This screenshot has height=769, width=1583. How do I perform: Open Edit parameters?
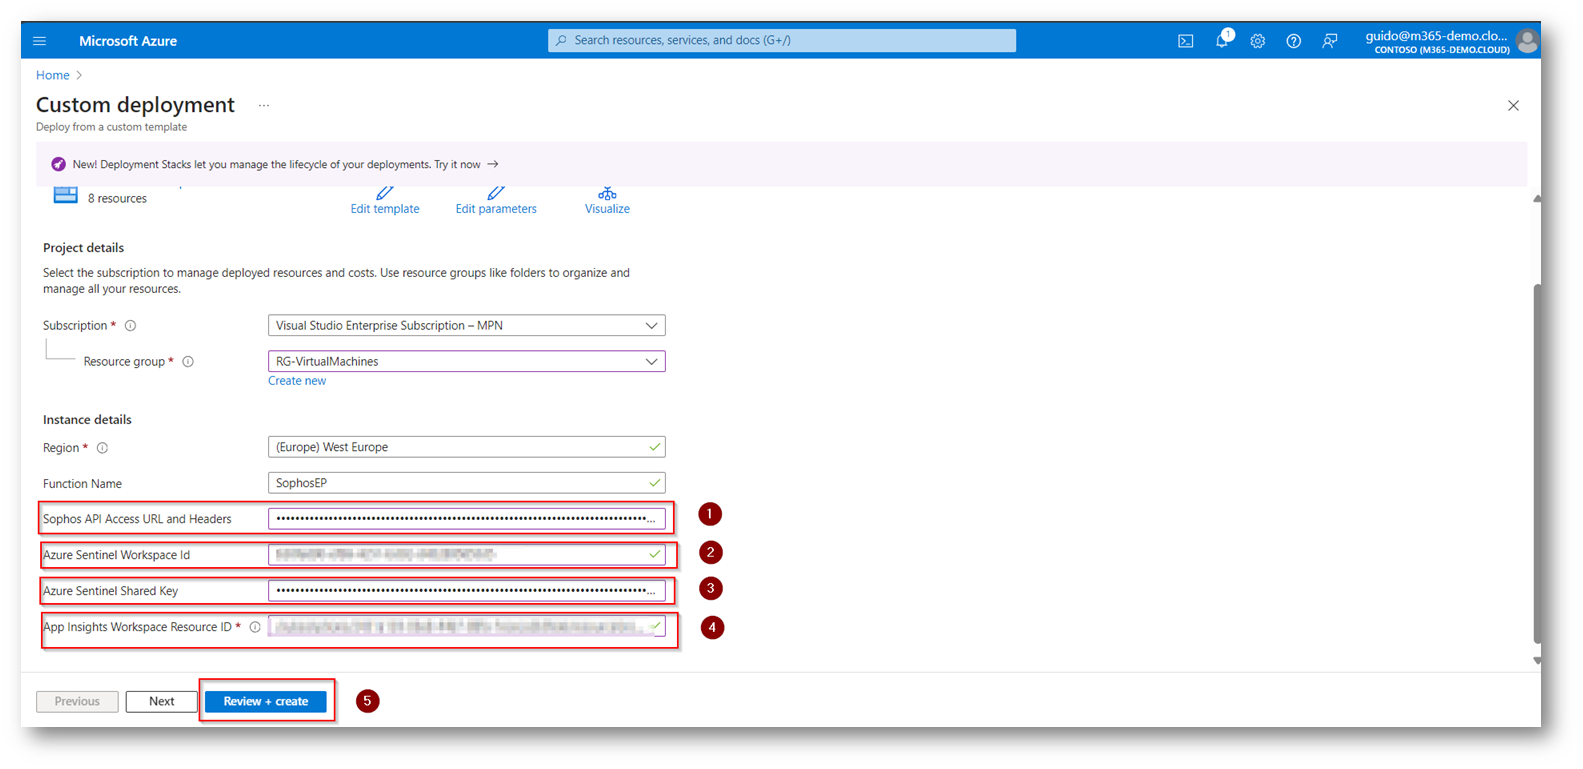click(496, 201)
